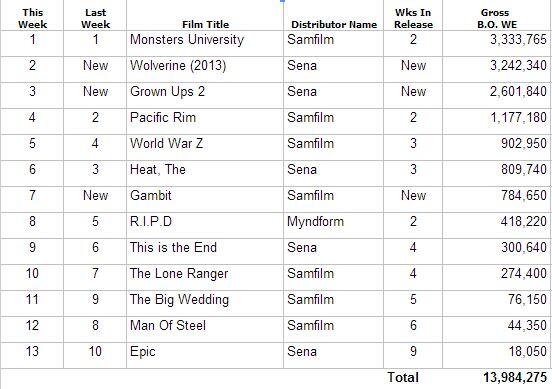Screen dimensions: 552x389
Task: Click the Epic film title cell
Action: pyautogui.click(x=205, y=355)
